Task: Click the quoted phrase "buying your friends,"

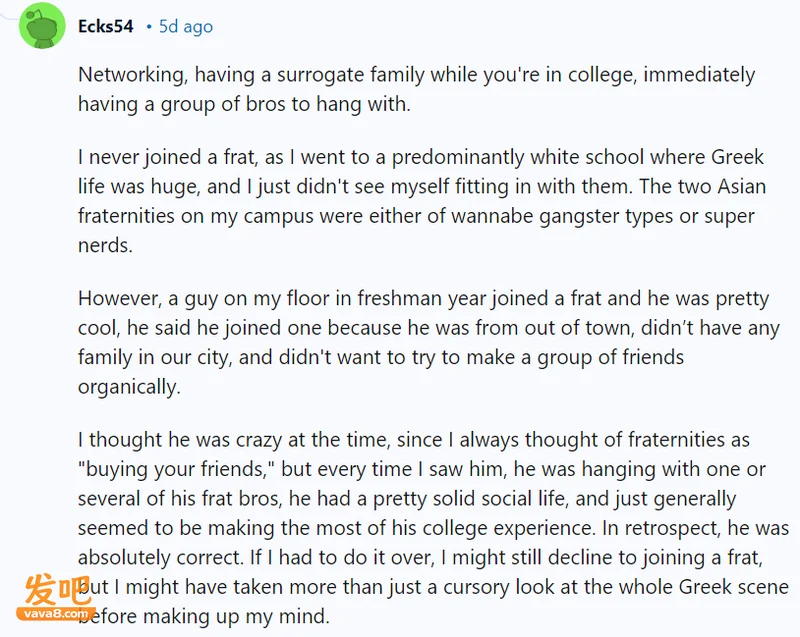Action: [177, 469]
